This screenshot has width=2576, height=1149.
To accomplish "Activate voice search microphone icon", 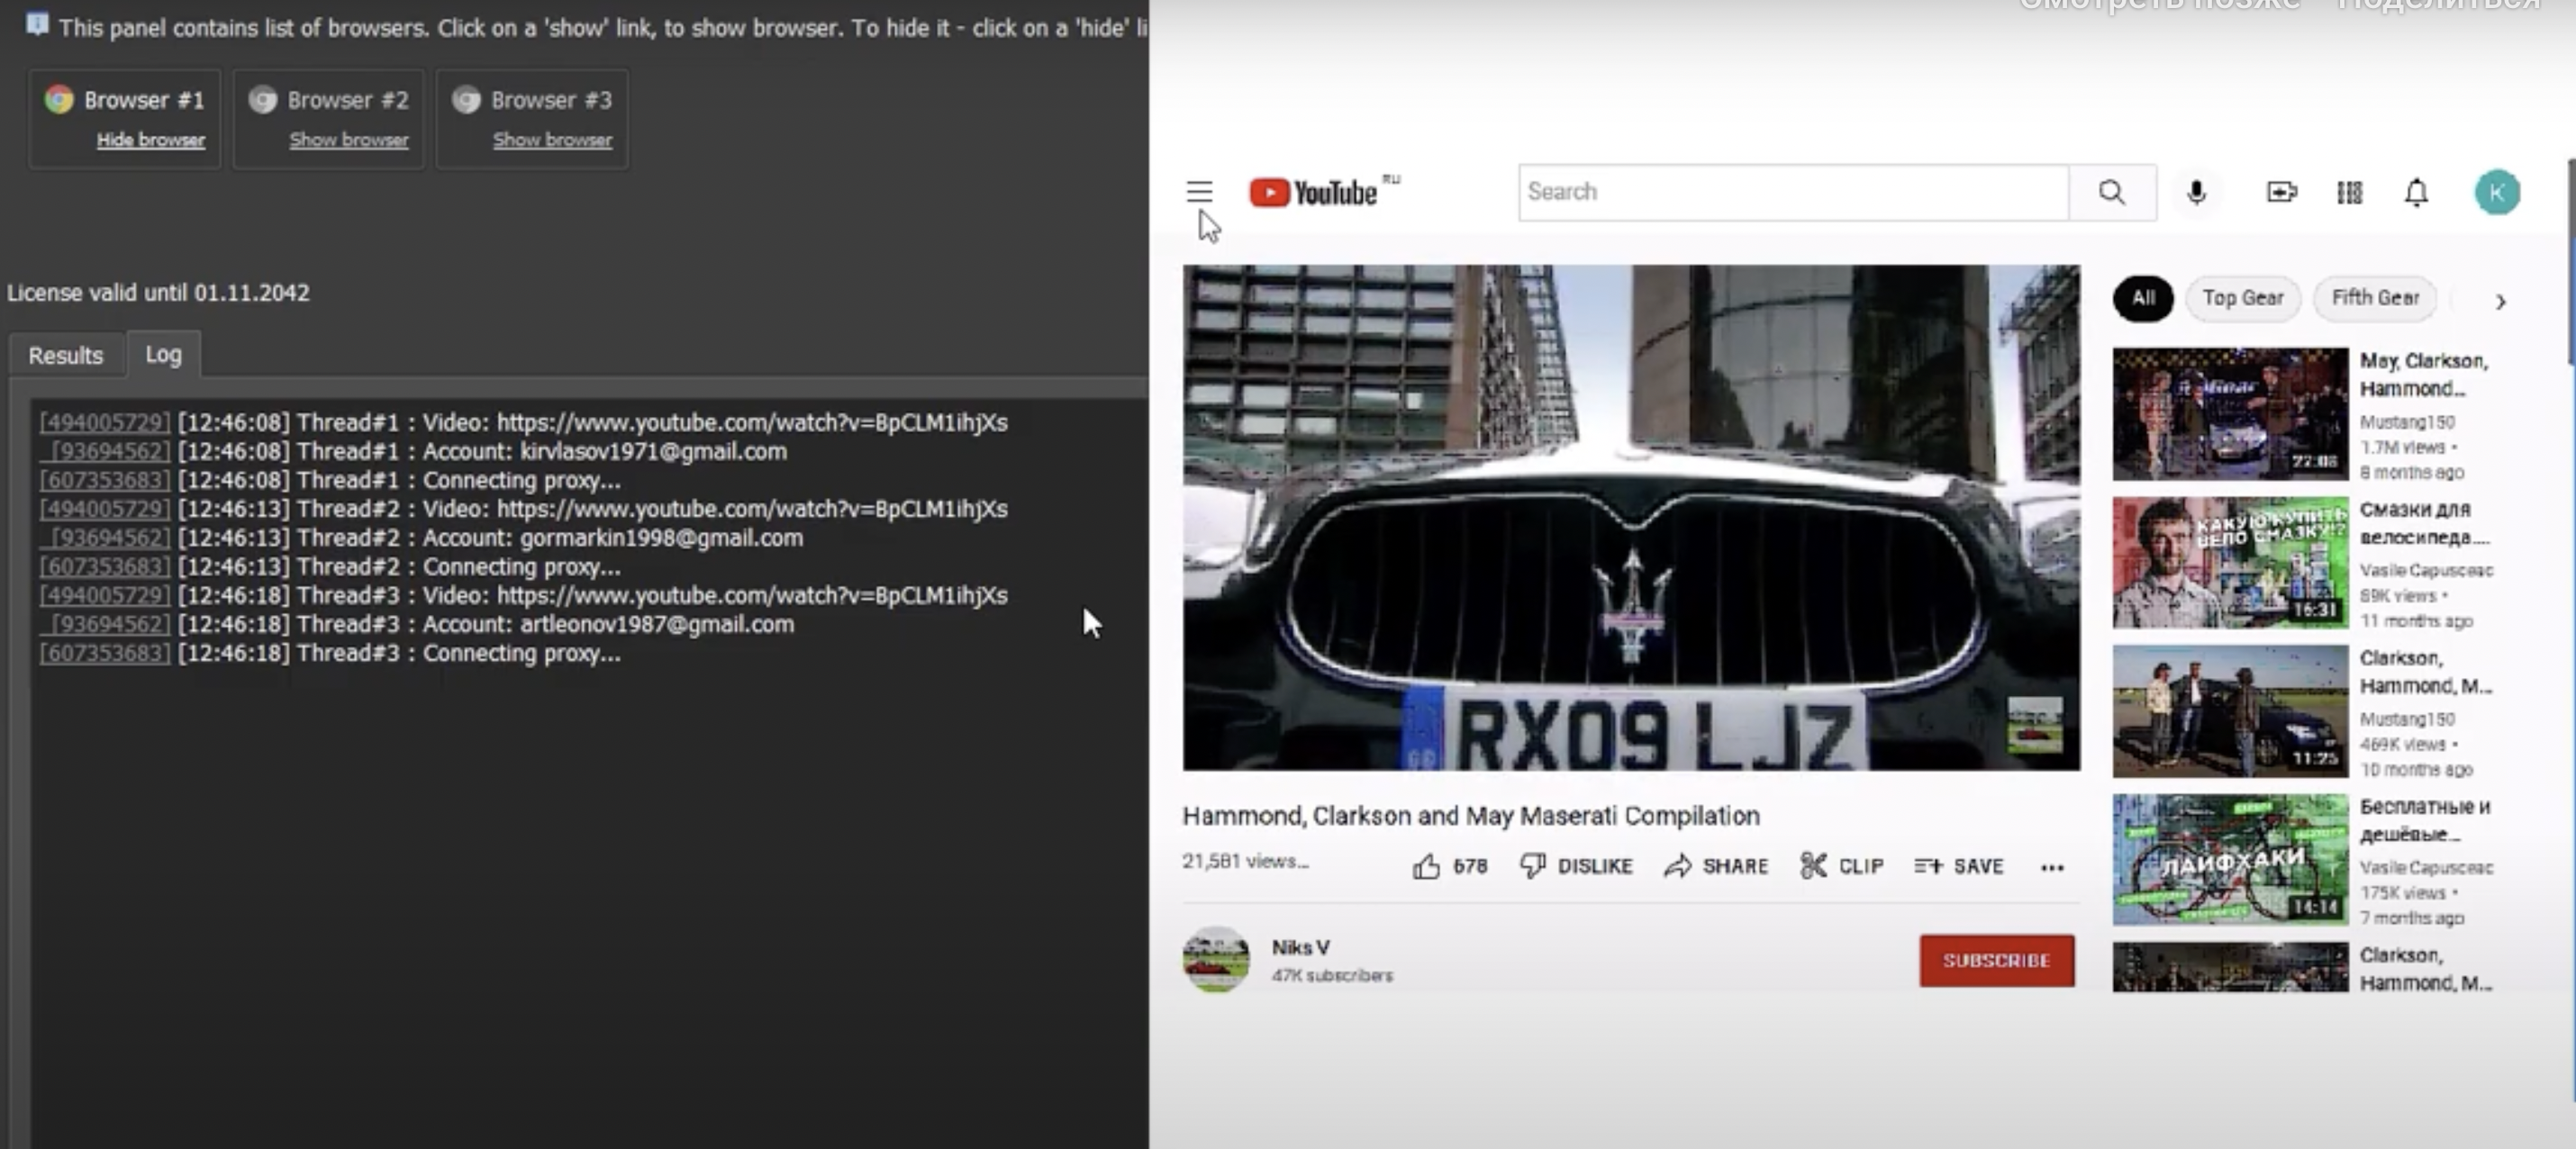I will (2196, 192).
